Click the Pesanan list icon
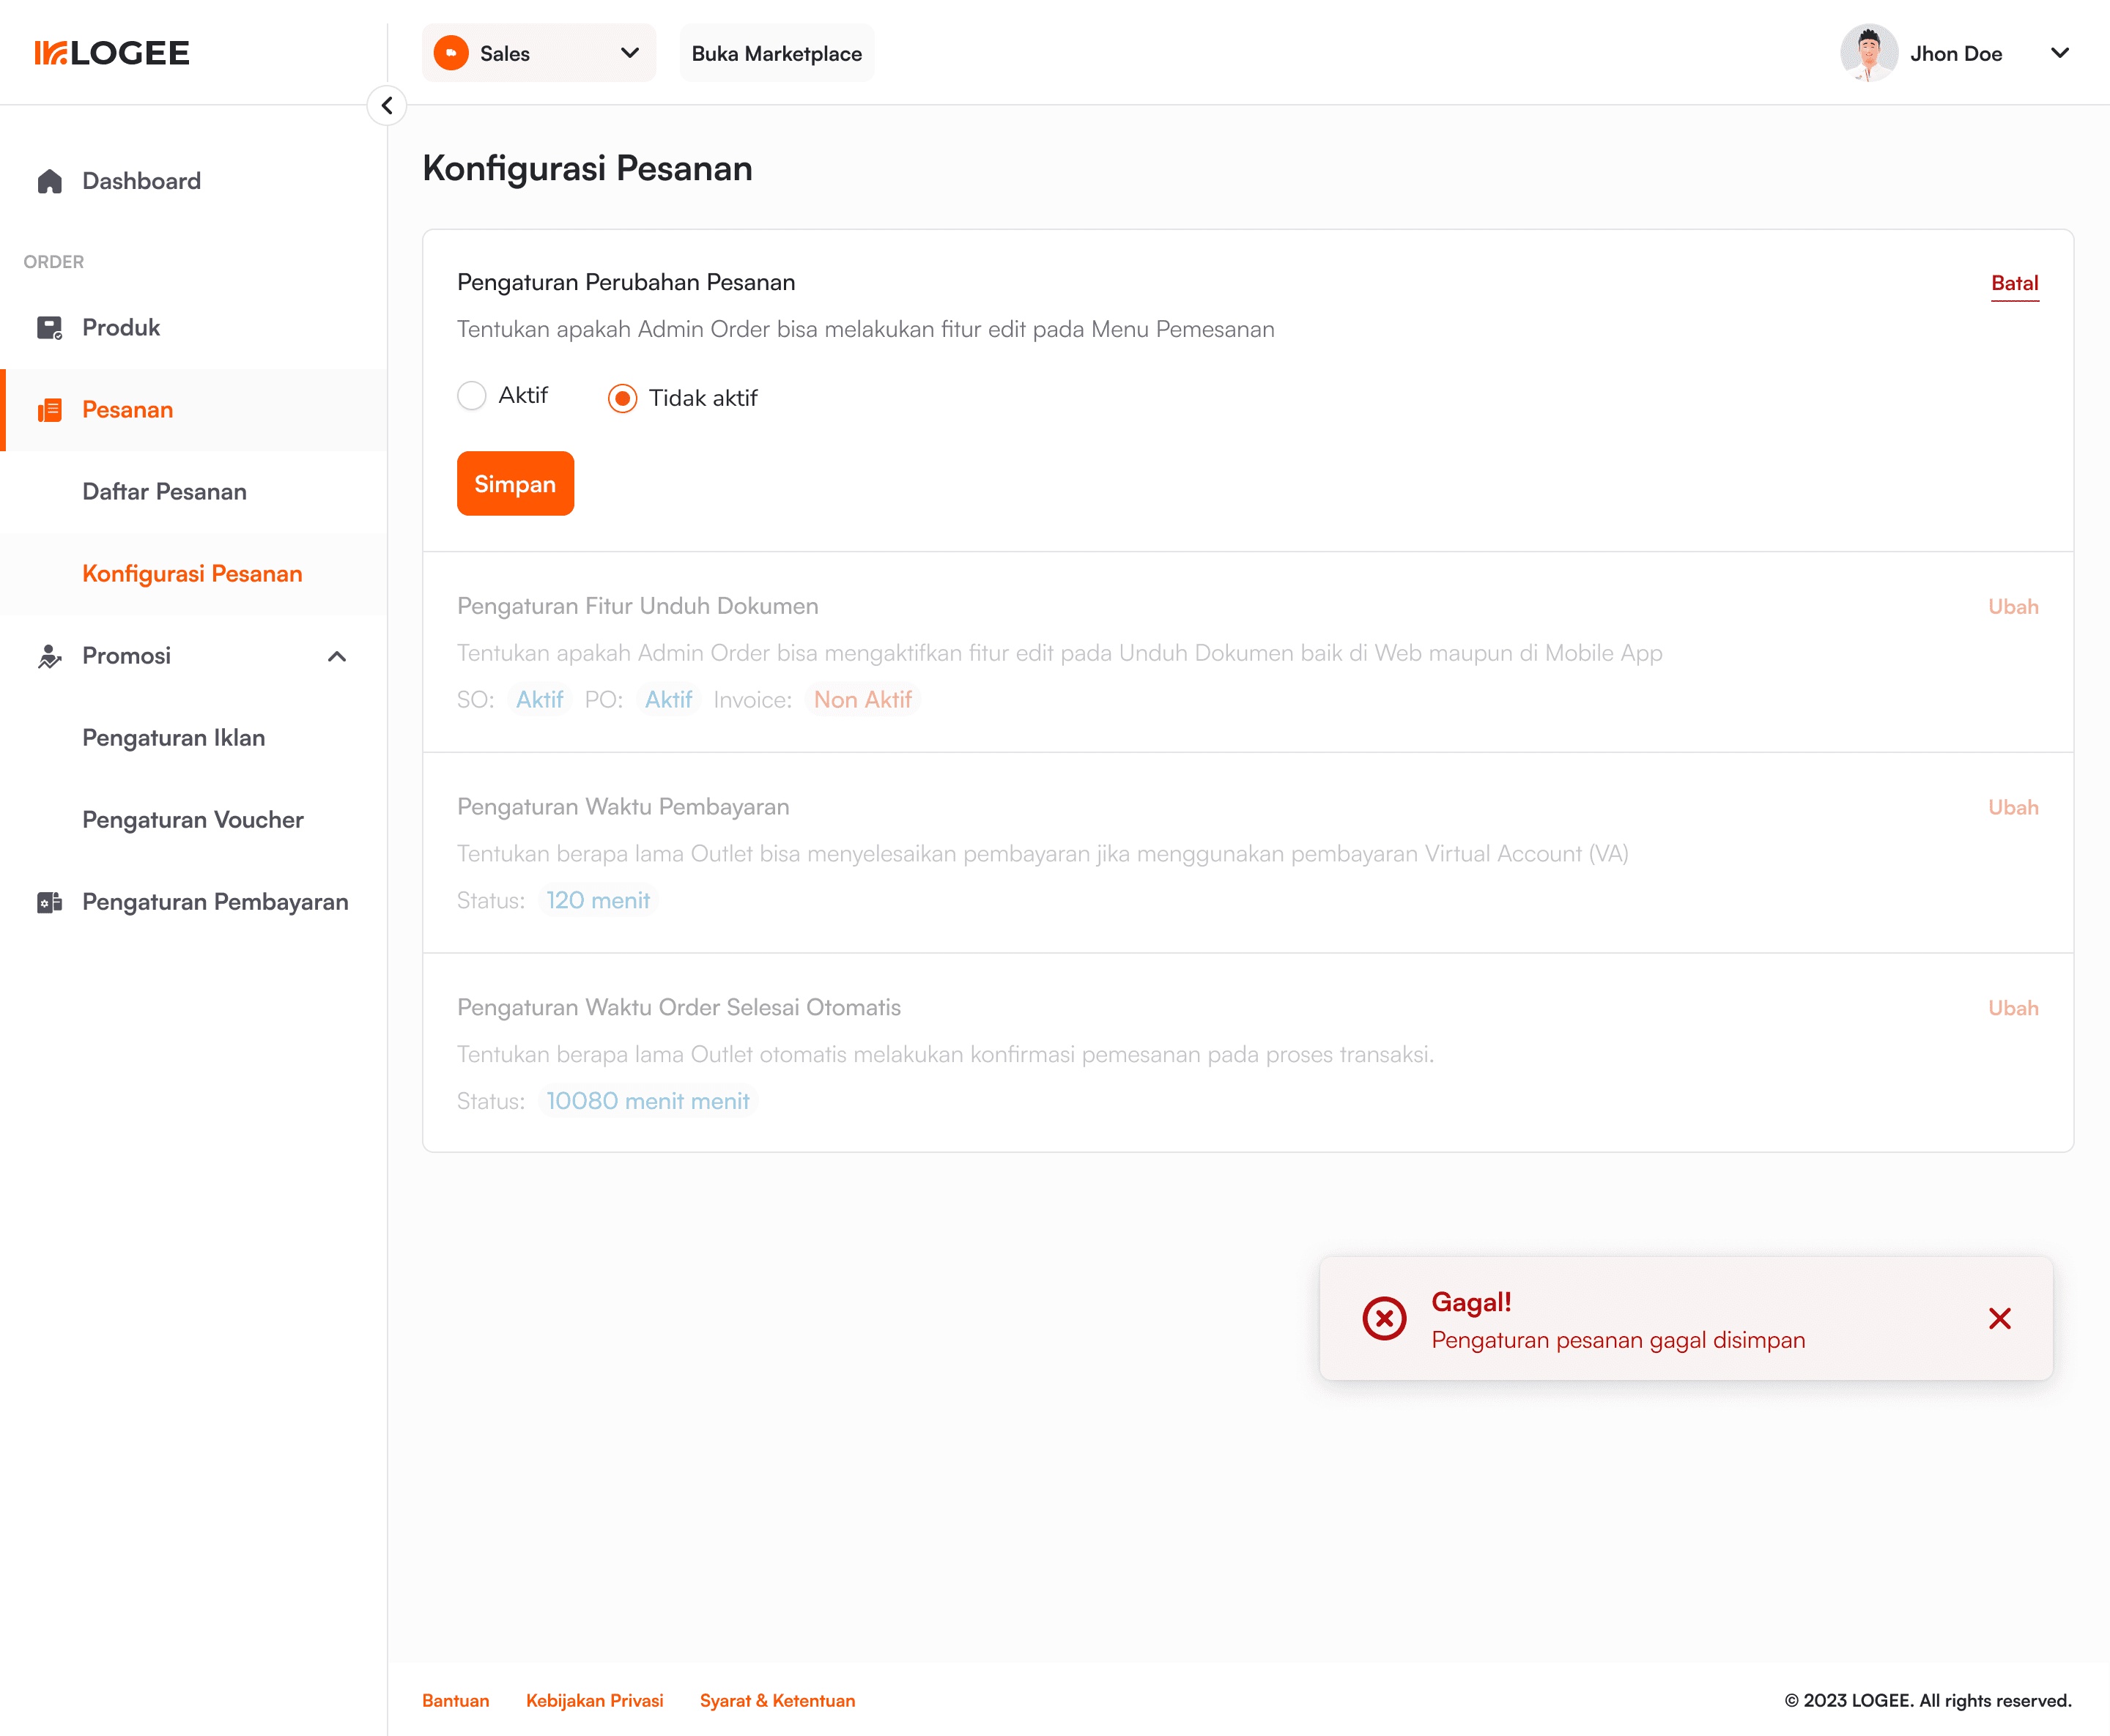This screenshot has width=2110, height=1736. [x=49, y=410]
